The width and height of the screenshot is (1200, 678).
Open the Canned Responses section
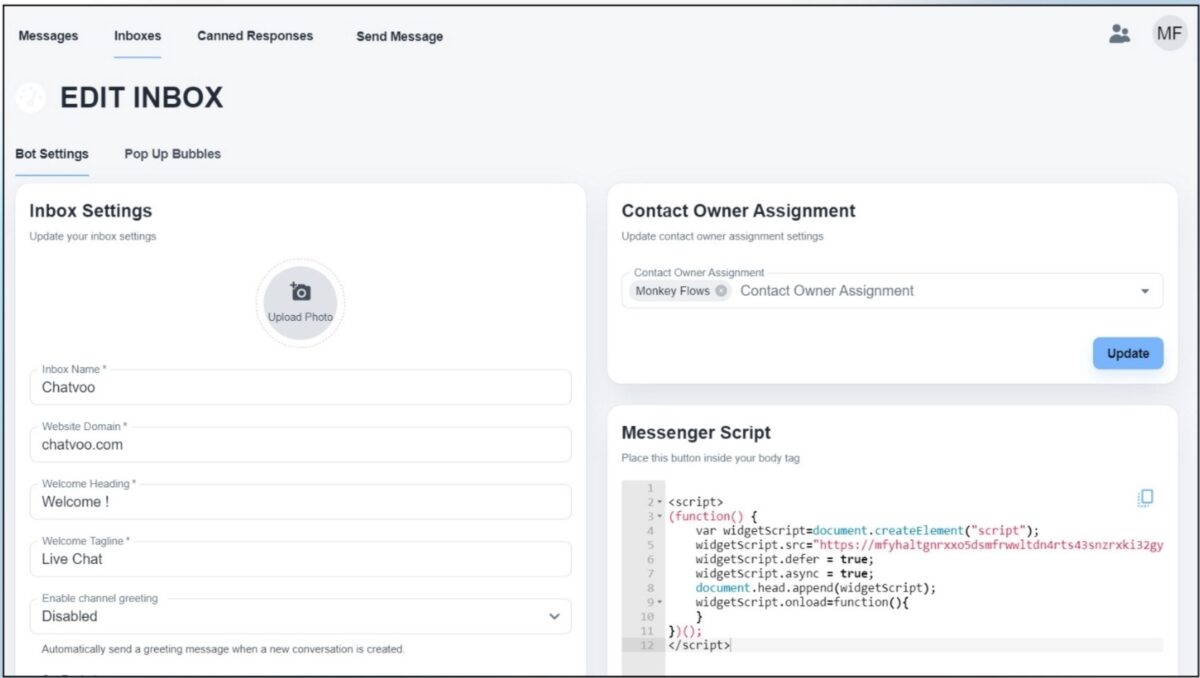[255, 35]
